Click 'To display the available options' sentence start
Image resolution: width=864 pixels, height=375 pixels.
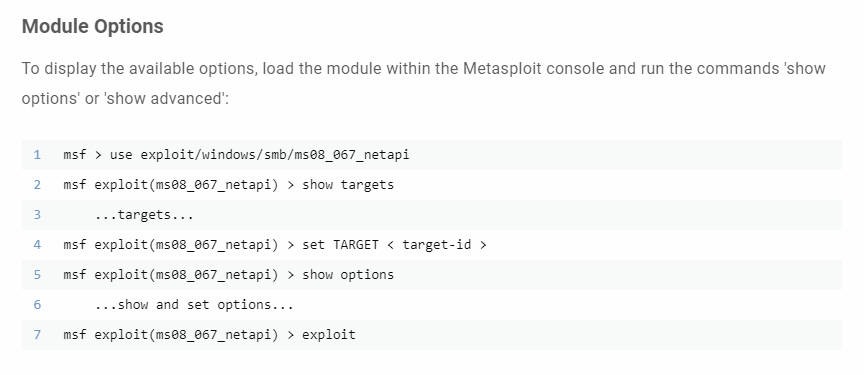point(140,69)
